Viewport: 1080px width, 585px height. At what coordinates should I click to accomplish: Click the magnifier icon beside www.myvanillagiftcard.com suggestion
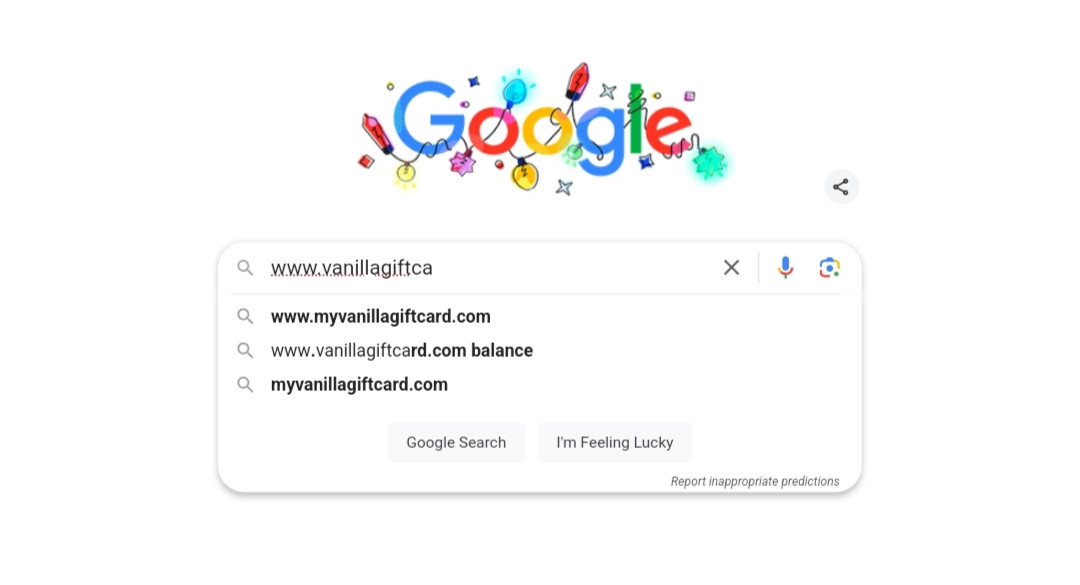(245, 316)
